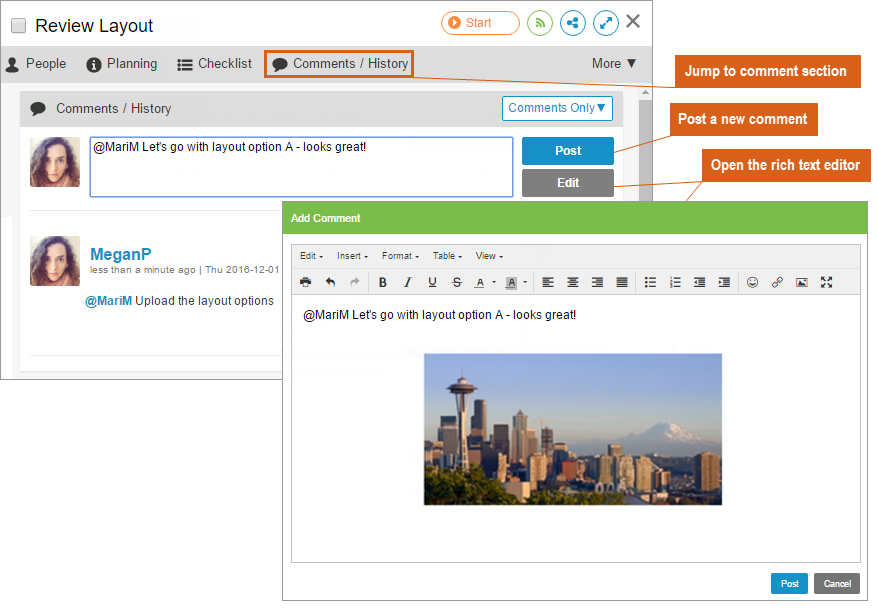Open the Format menu in the editor
The height and width of the screenshot is (609, 878).
pos(400,256)
